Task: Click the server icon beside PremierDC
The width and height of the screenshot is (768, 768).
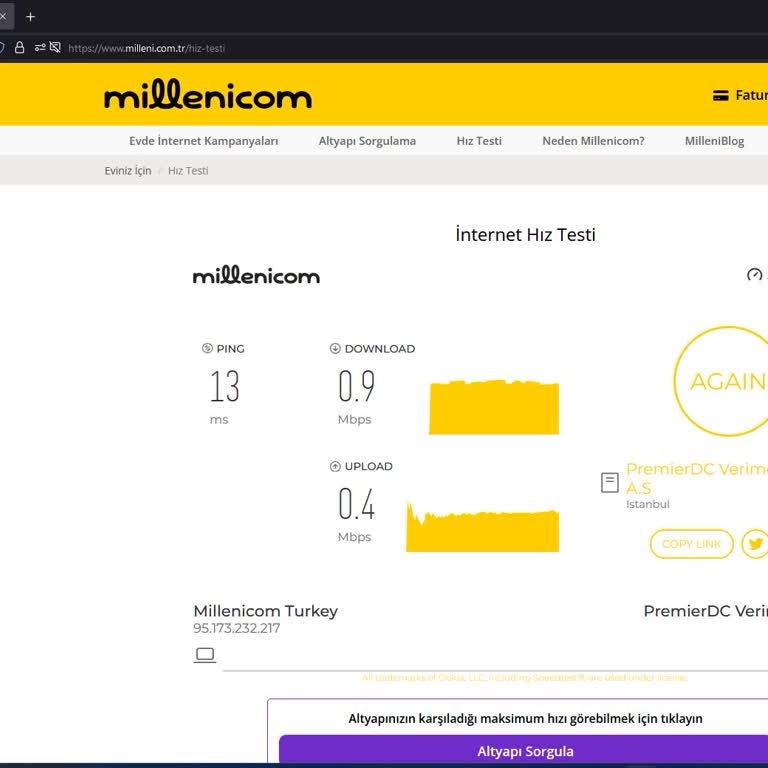Action: click(609, 482)
